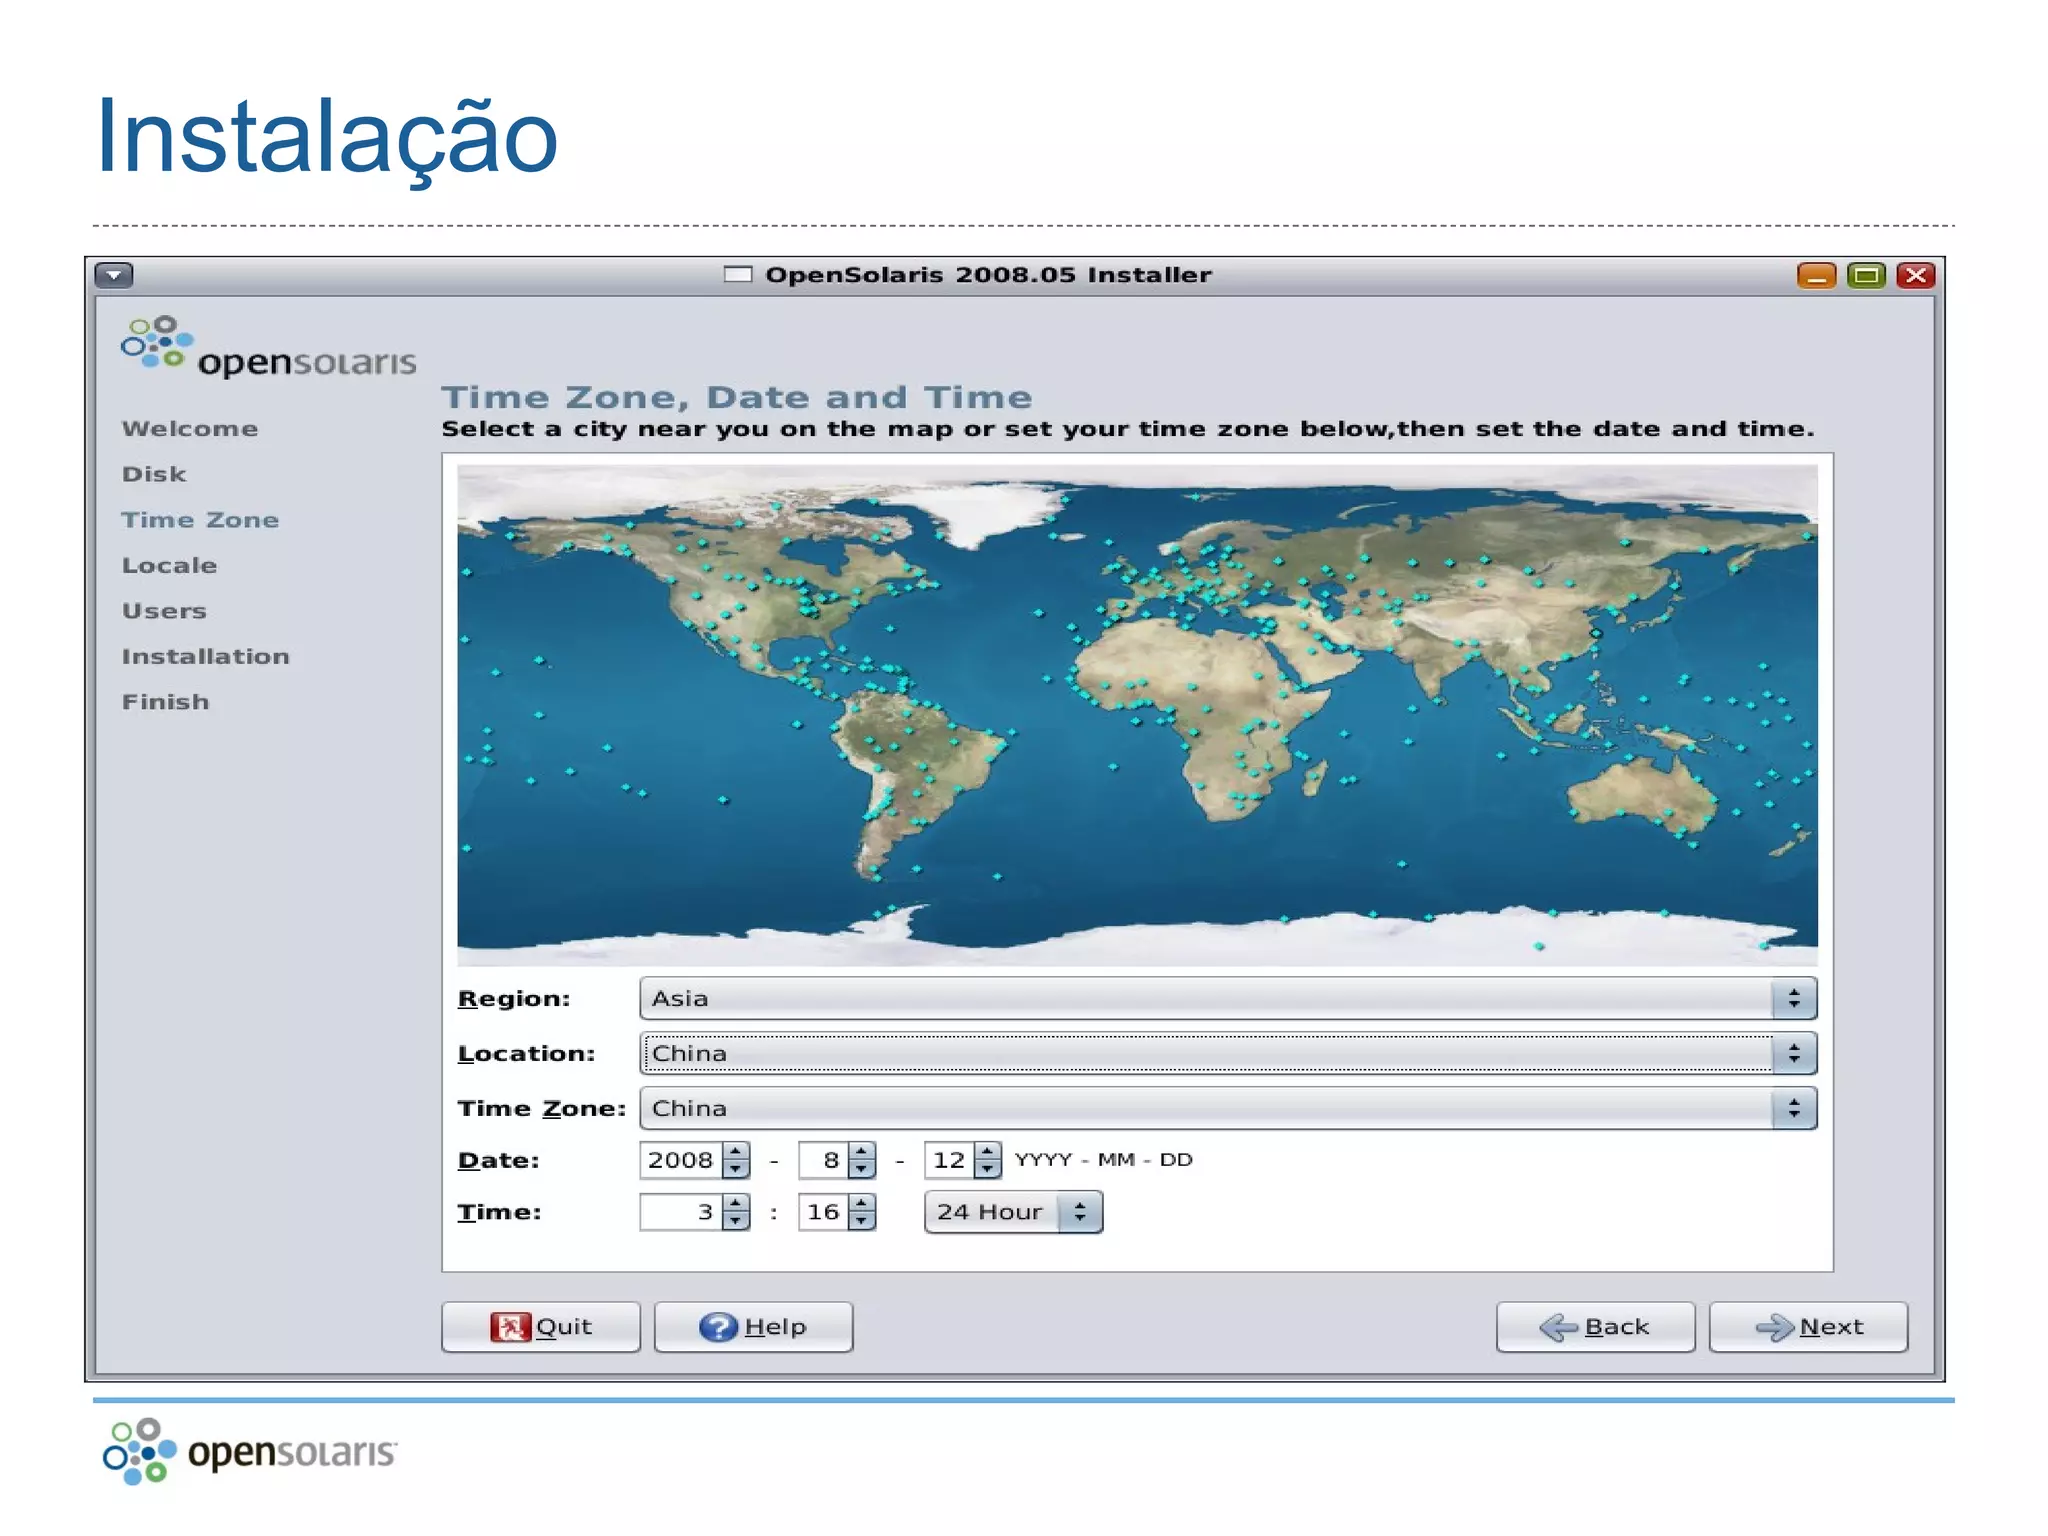Select the Installation step in sidebar
2048x1536 pixels.
(205, 657)
